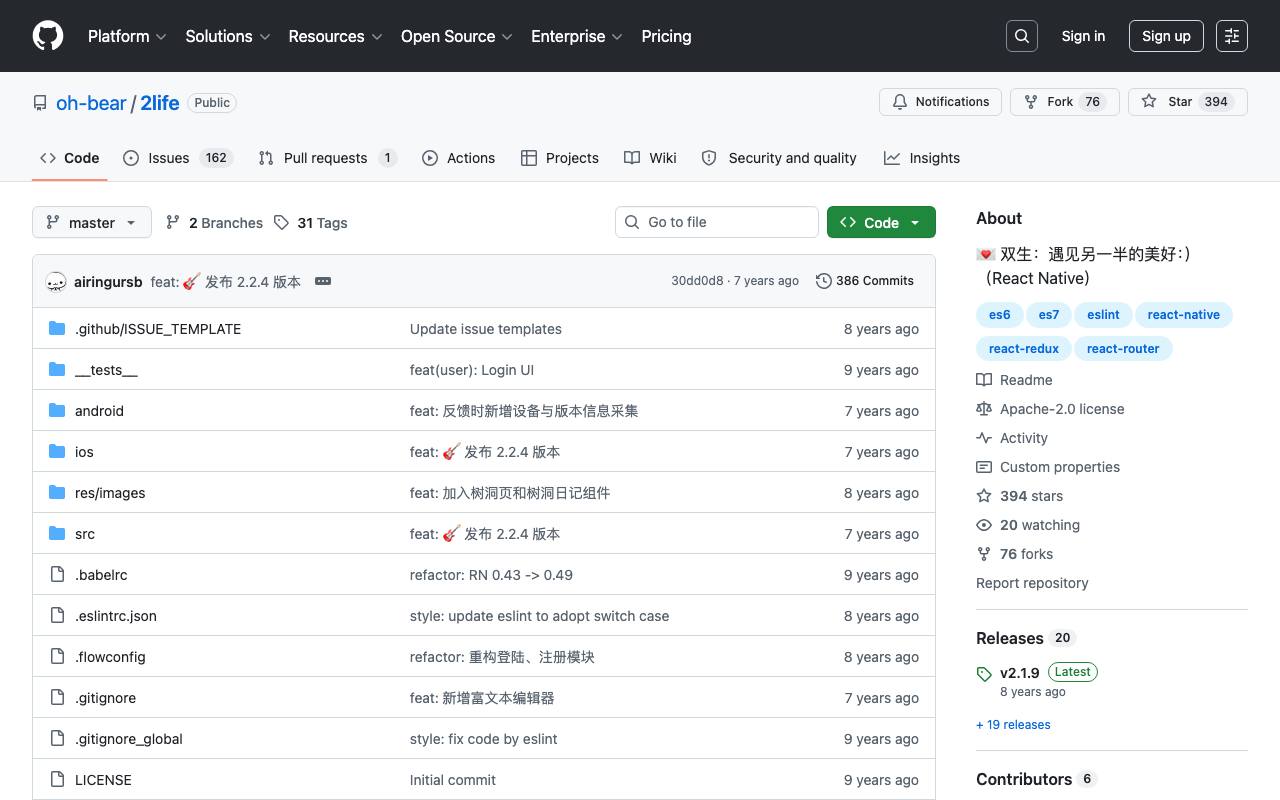Open the 2life repository name link

click(x=160, y=103)
